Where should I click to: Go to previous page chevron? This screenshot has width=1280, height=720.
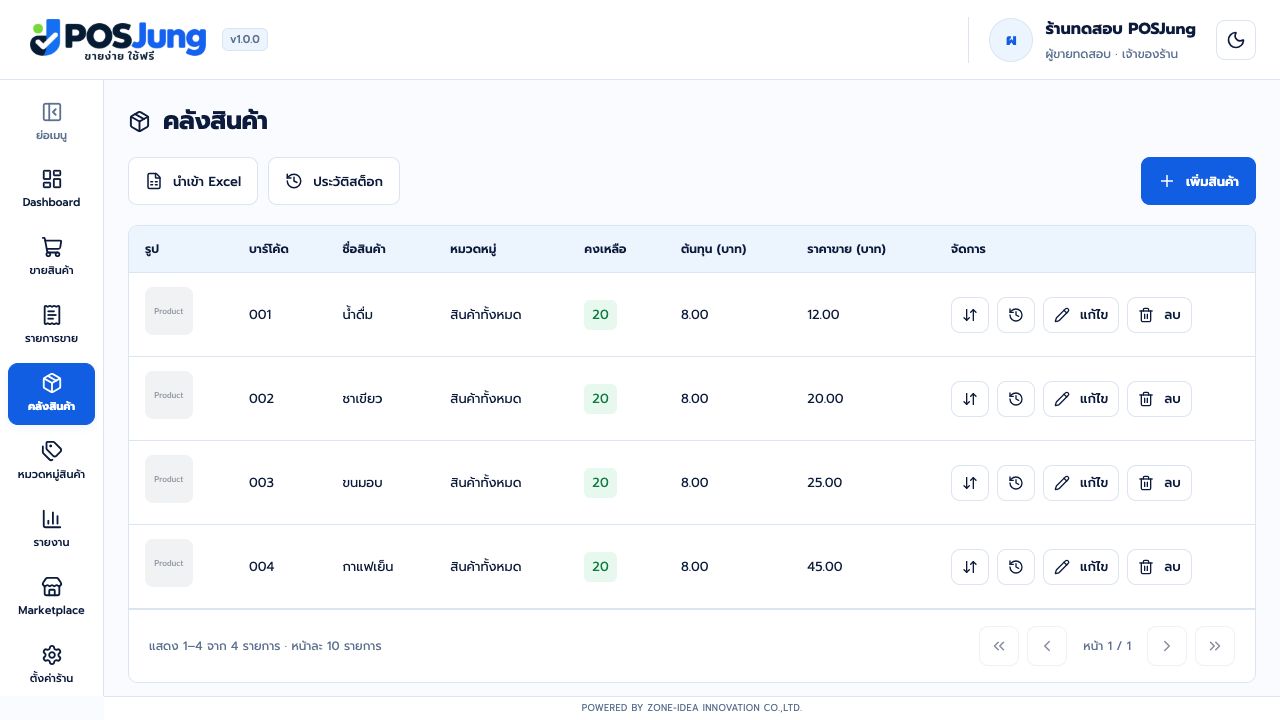1047,646
